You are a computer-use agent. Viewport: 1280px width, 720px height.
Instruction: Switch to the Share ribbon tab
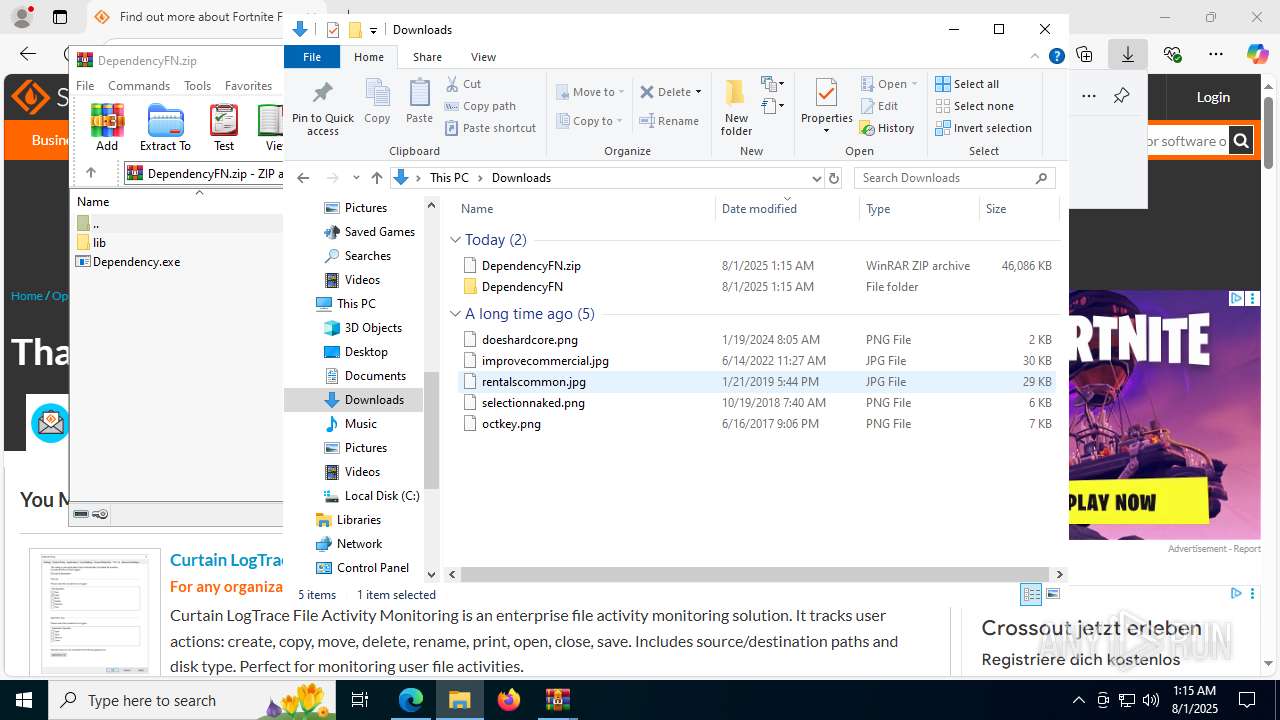(427, 57)
